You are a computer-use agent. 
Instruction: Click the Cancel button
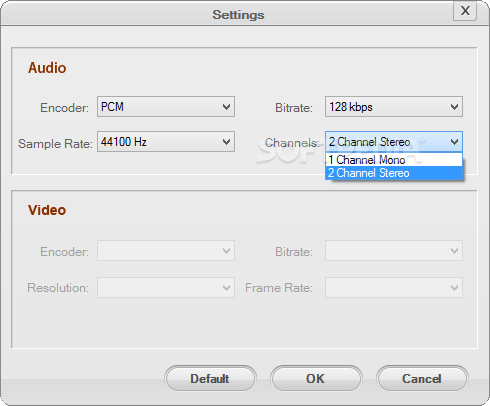[422, 378]
